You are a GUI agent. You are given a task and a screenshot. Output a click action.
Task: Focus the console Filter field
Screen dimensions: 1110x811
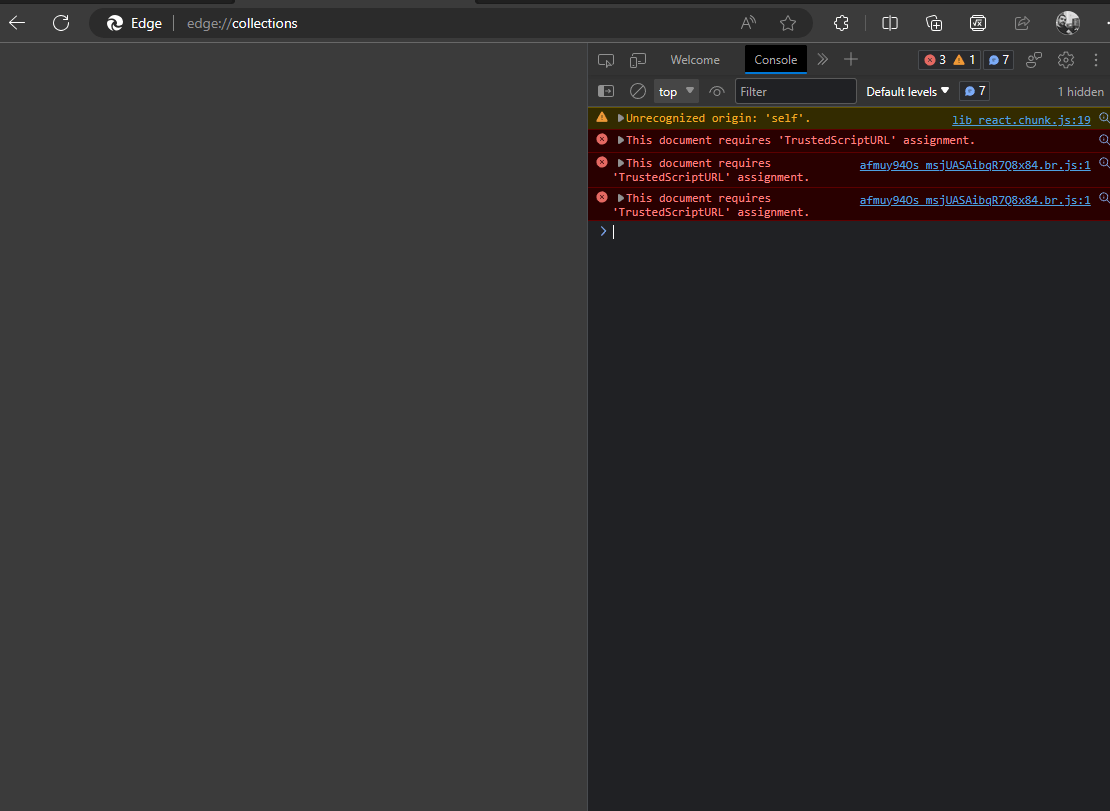click(x=796, y=91)
